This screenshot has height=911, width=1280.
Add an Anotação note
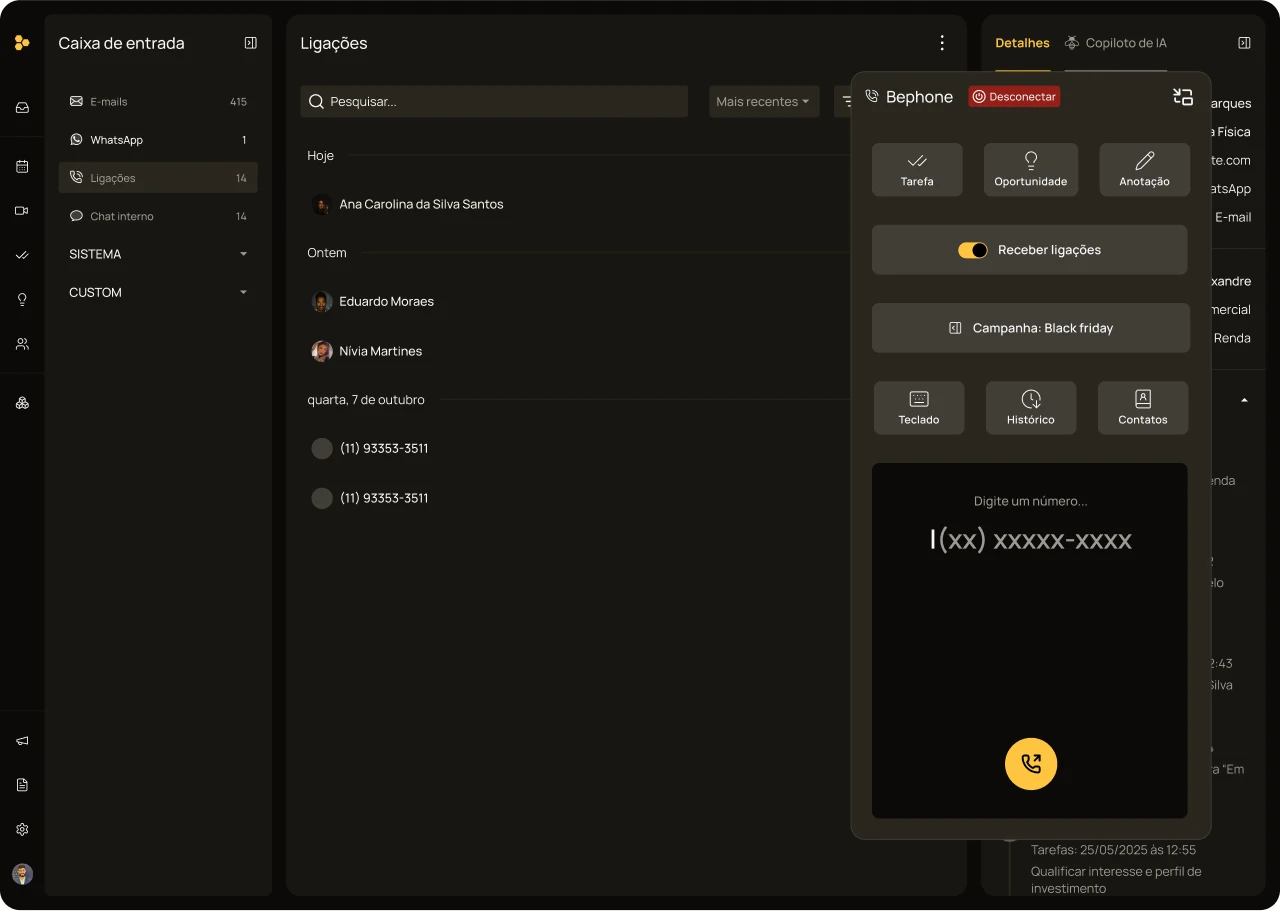pos(1144,170)
